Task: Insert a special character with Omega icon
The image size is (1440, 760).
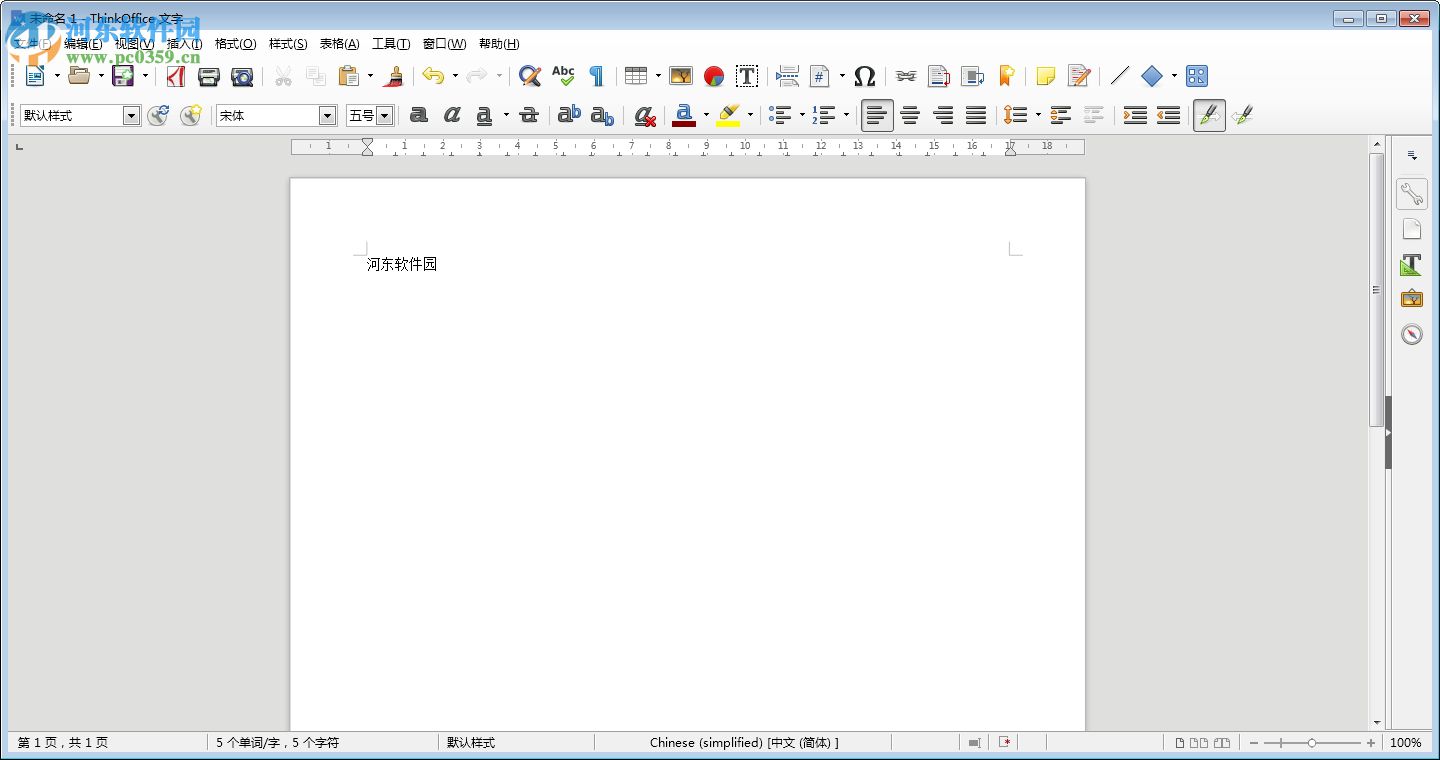Action: 865,76
